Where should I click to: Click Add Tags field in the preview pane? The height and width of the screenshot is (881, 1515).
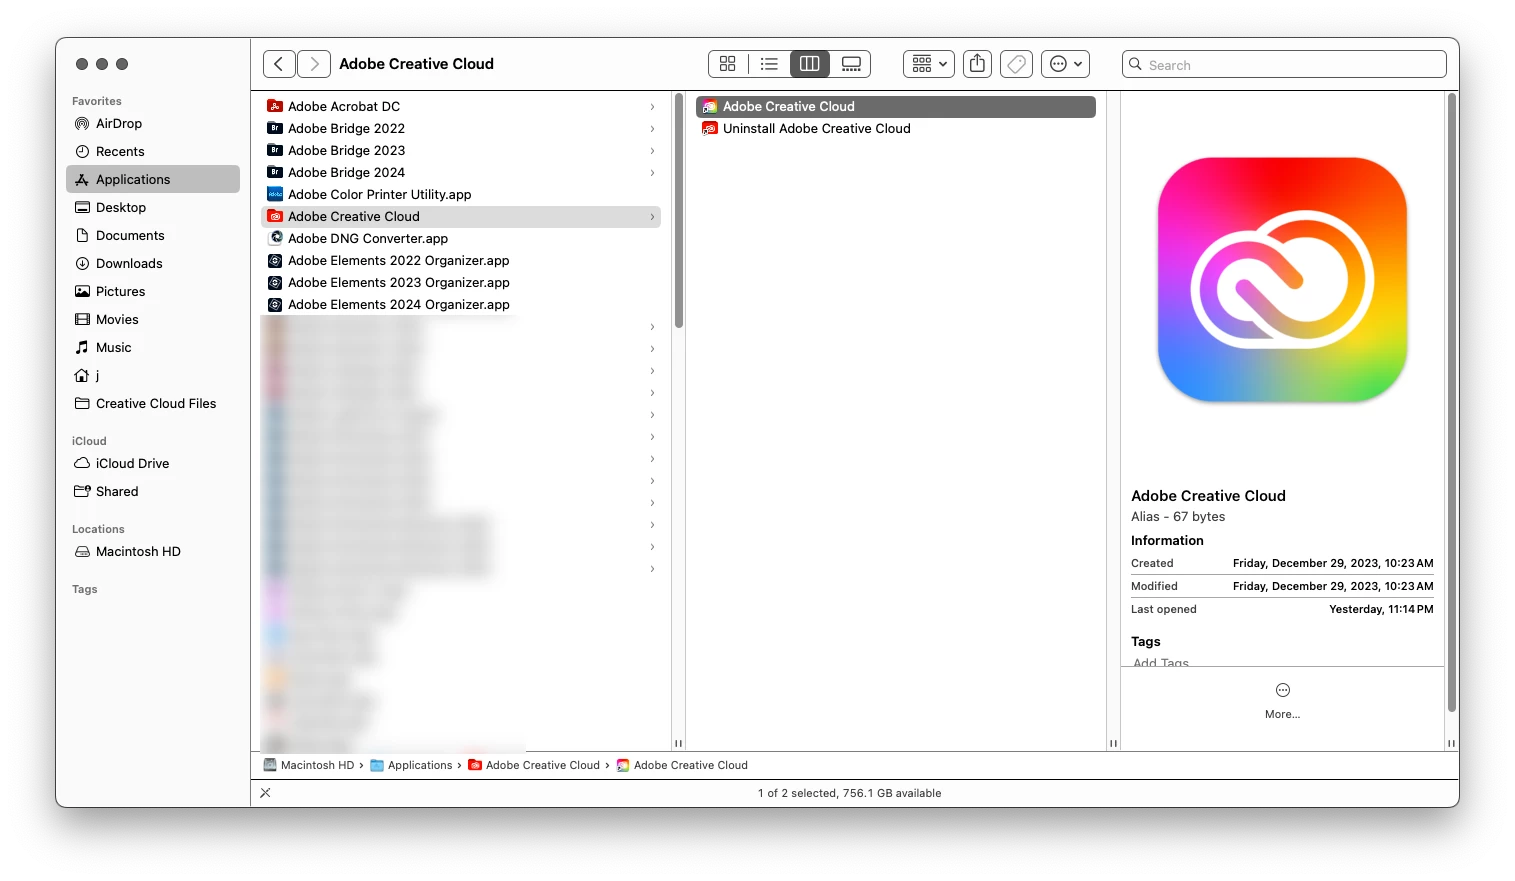click(1161, 662)
